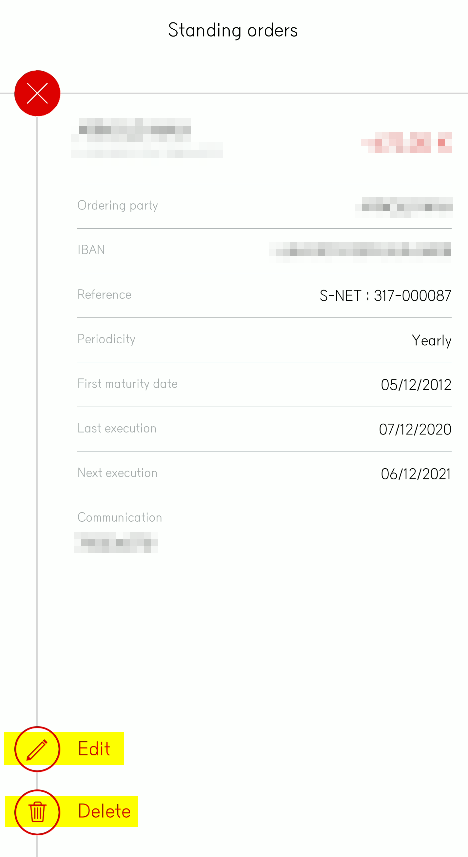Image resolution: width=468 pixels, height=857 pixels.
Task: Click the Ordering party label
Action: point(118,206)
